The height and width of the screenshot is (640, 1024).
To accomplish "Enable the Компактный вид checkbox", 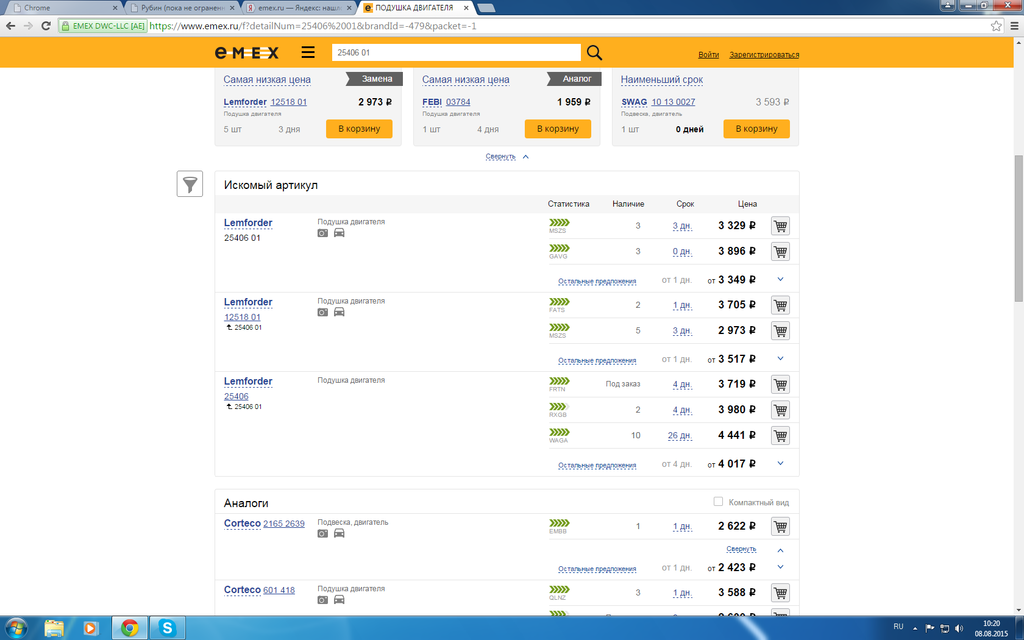I will (x=718, y=502).
